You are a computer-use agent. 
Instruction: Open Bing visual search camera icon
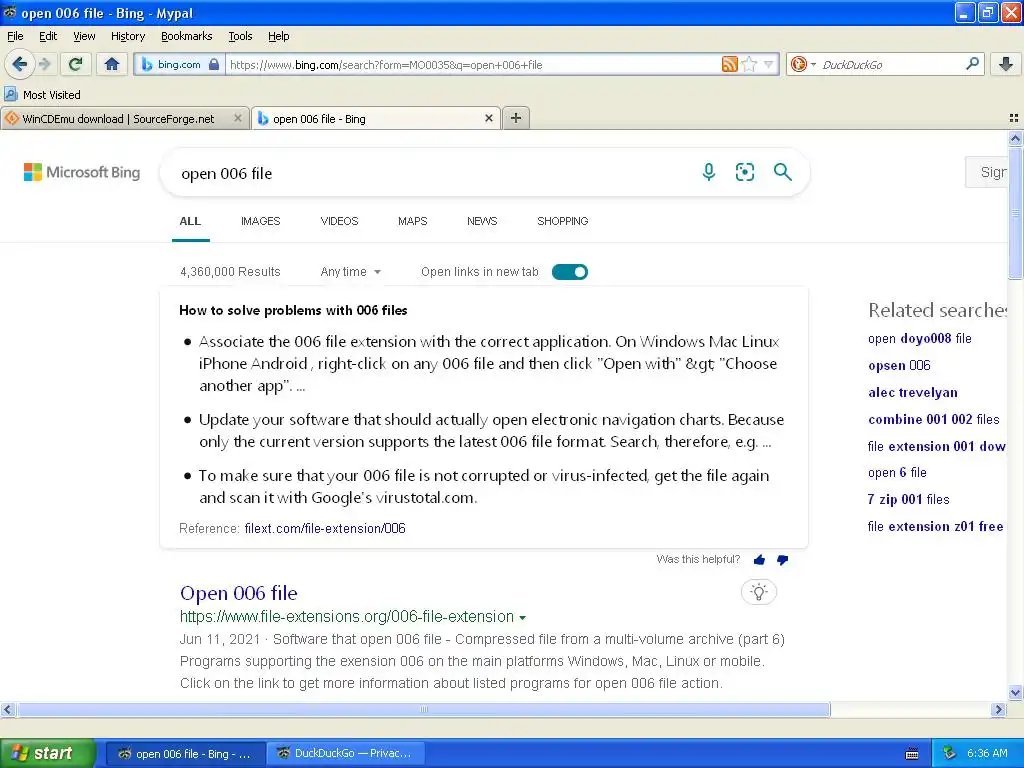(x=744, y=172)
